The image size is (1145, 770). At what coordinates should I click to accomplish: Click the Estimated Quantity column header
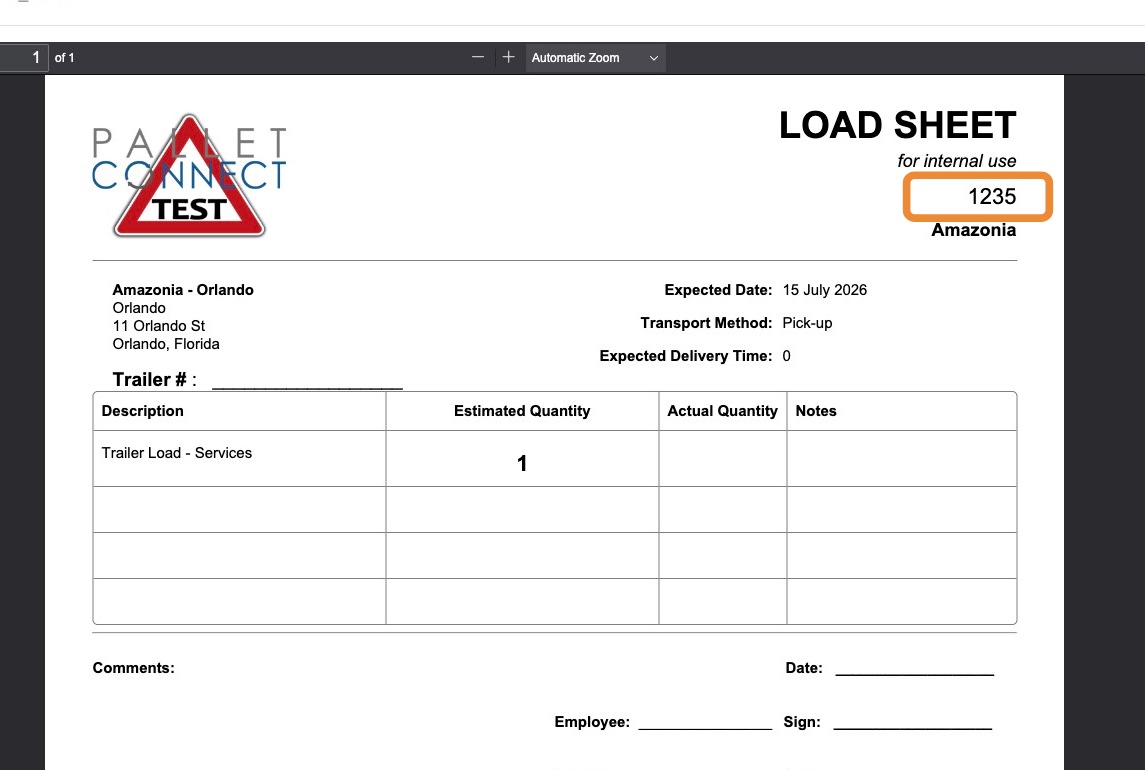coord(522,411)
